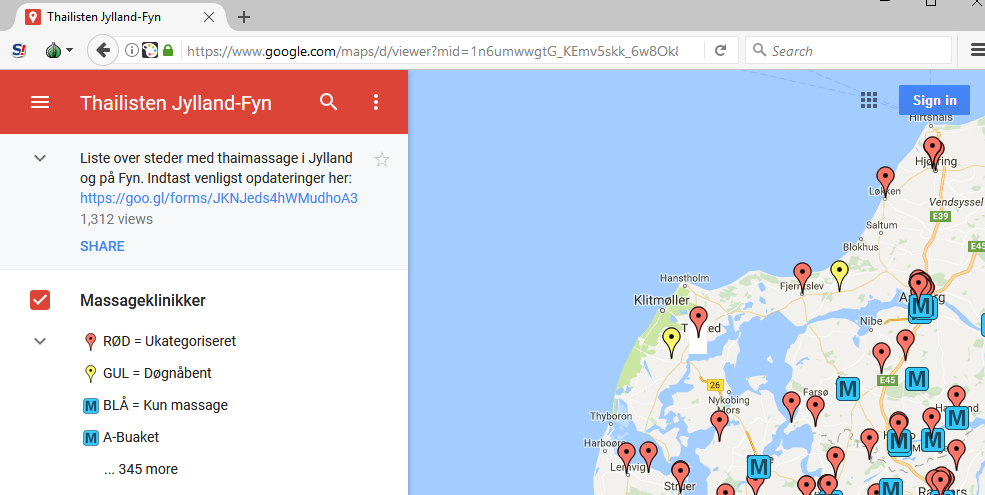Click the red pin at Struer
Image resolution: width=985 pixels, height=495 pixels.
click(680, 474)
